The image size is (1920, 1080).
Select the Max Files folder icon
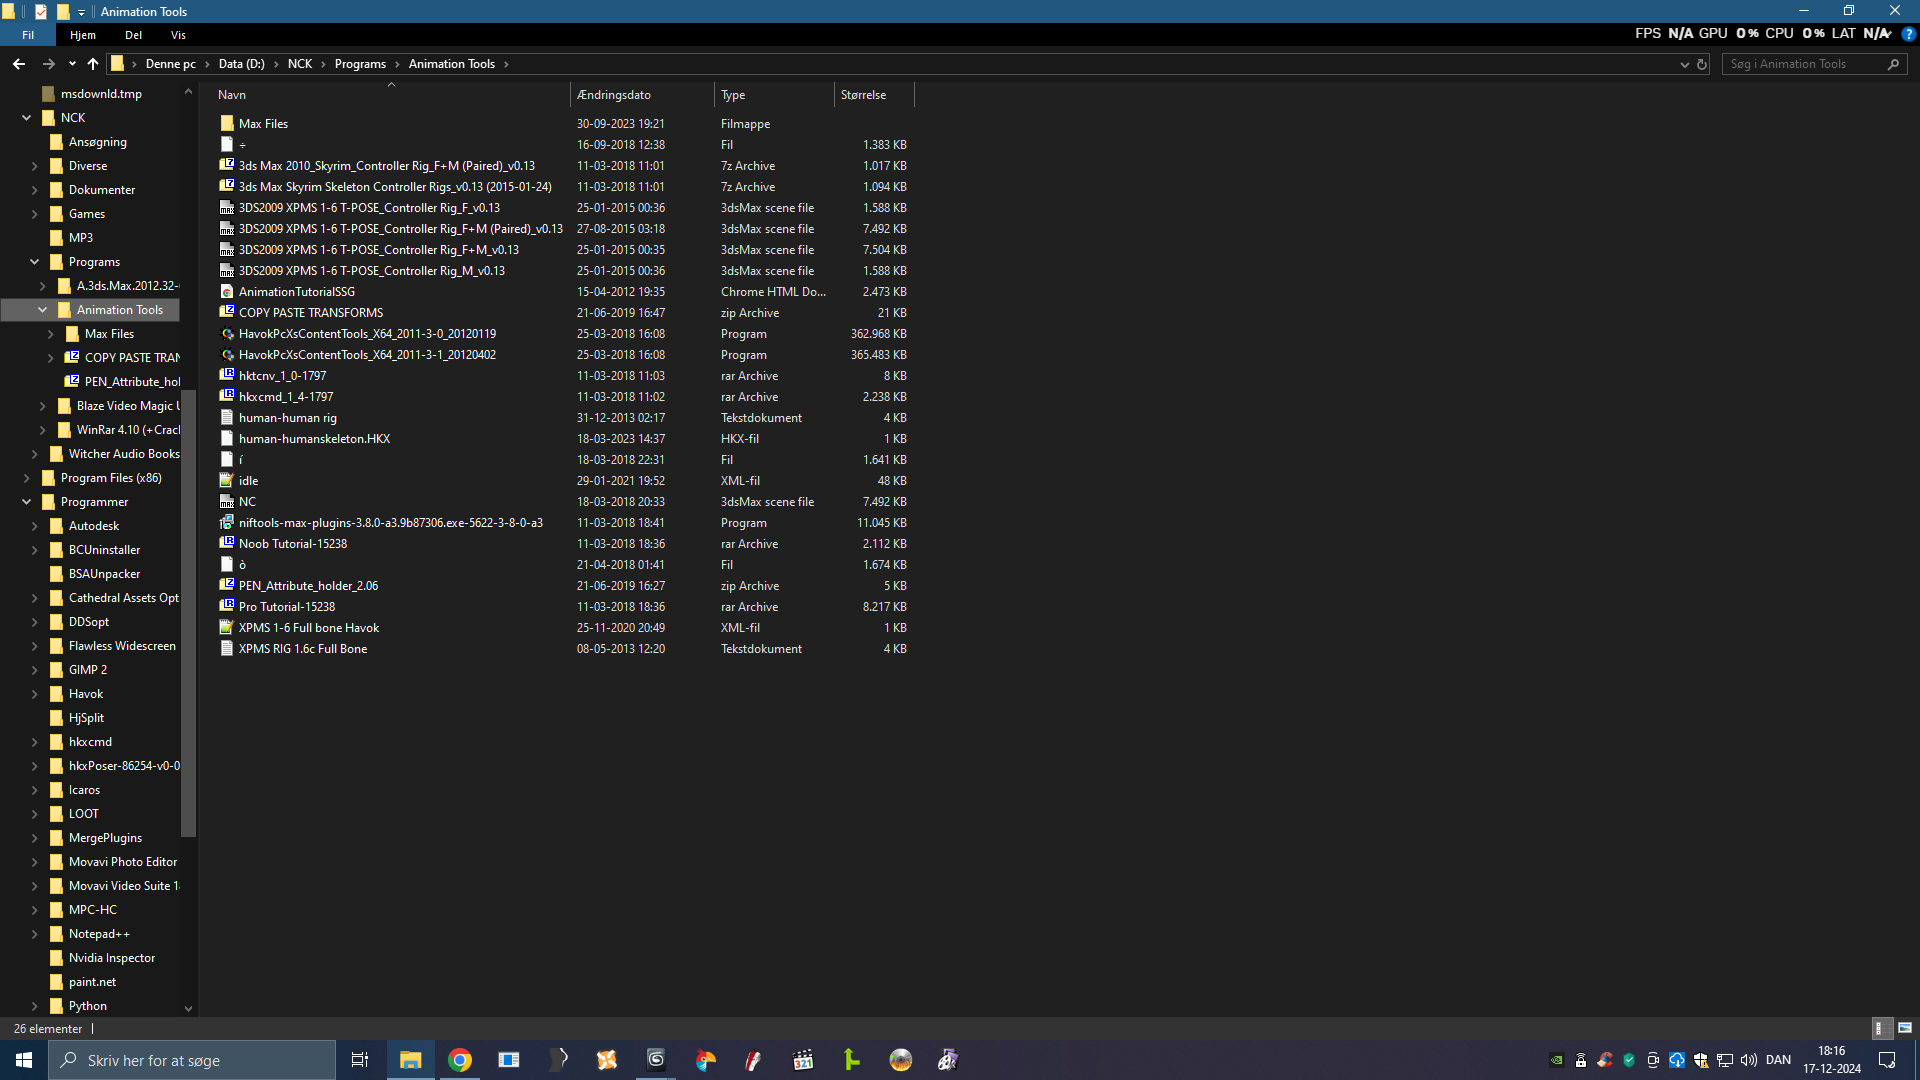click(x=227, y=124)
